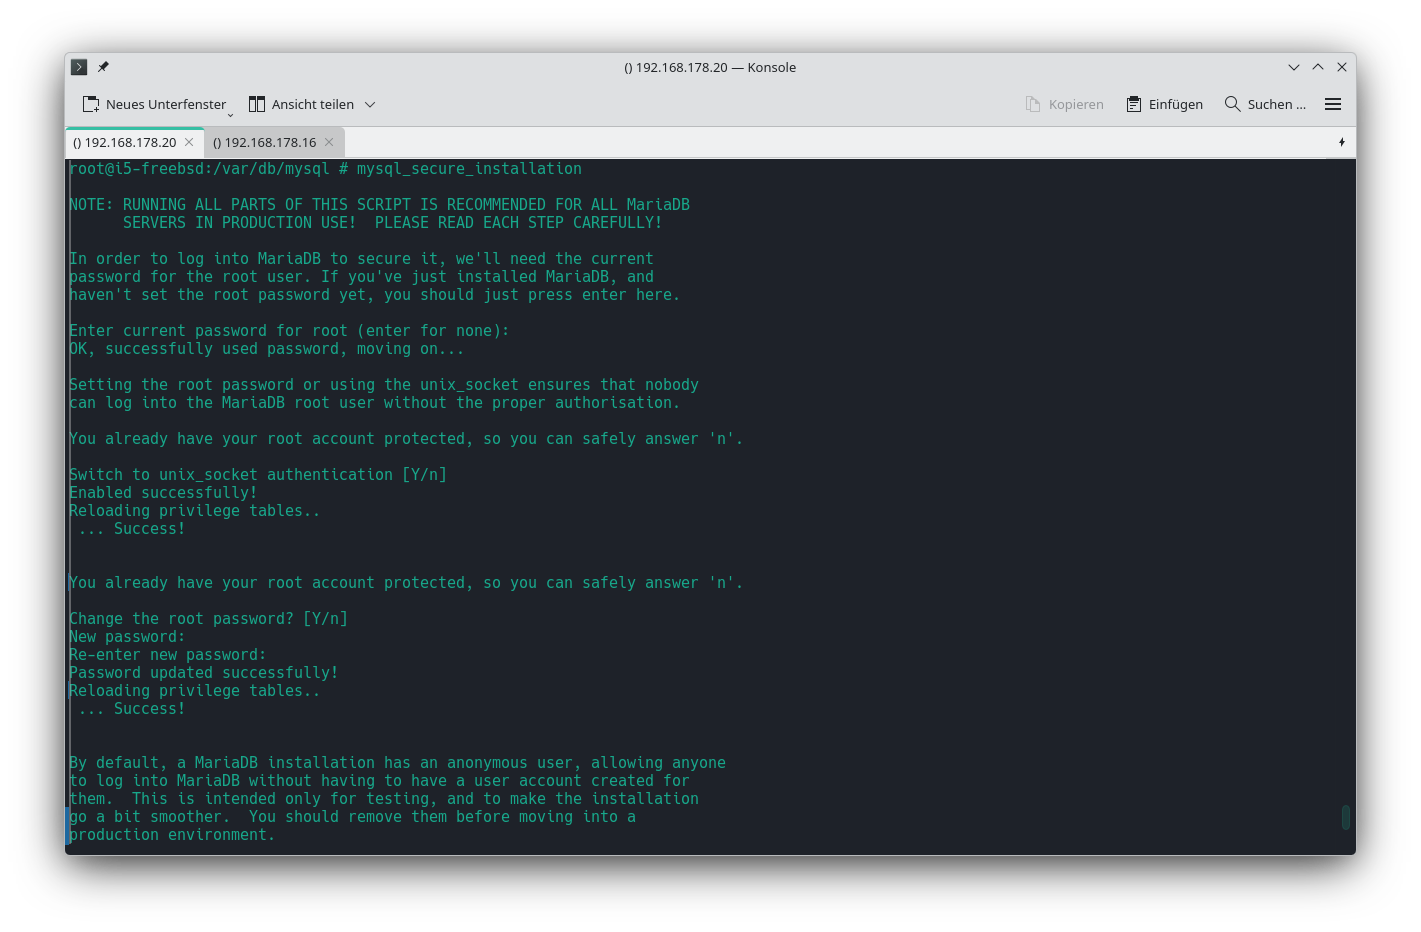Open search via the Suchen magnifier
This screenshot has height=932, width=1421.
pos(1233,104)
